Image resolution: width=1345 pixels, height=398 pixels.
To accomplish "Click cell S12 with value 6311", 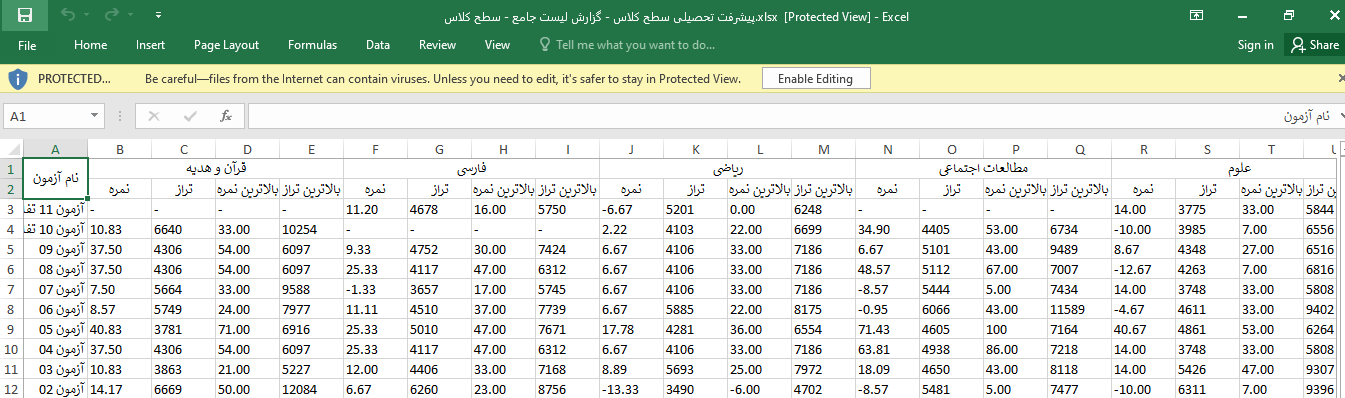I will [x=1207, y=389].
